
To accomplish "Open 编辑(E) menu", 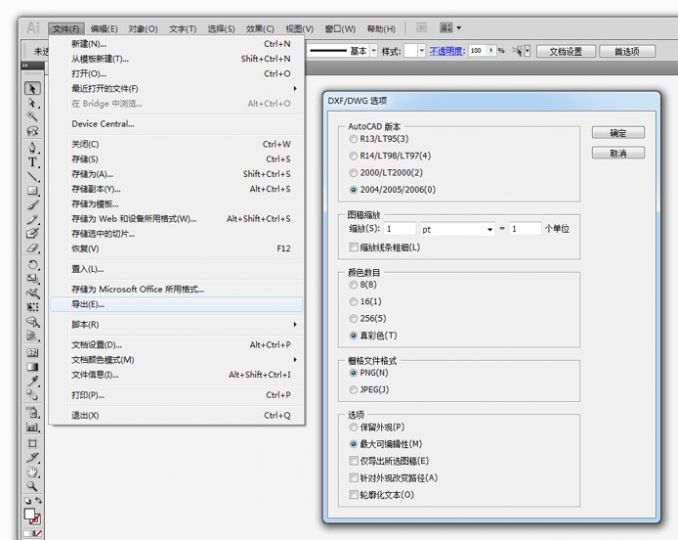I will pyautogui.click(x=104, y=29).
